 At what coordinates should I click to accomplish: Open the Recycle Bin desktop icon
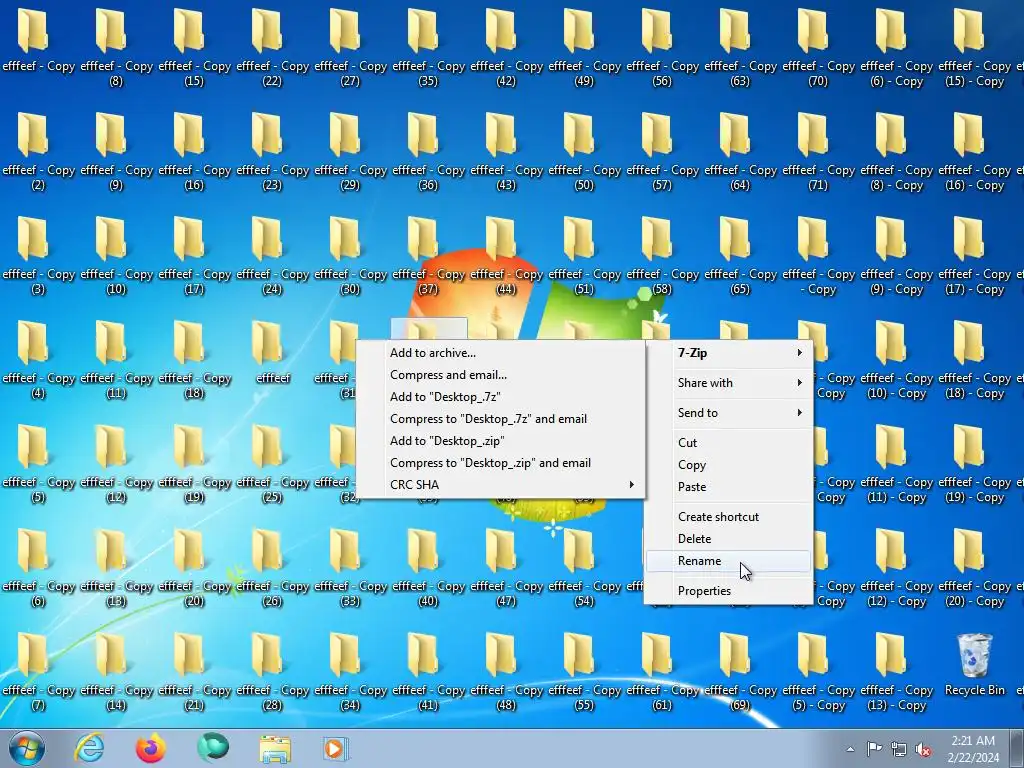(974, 665)
